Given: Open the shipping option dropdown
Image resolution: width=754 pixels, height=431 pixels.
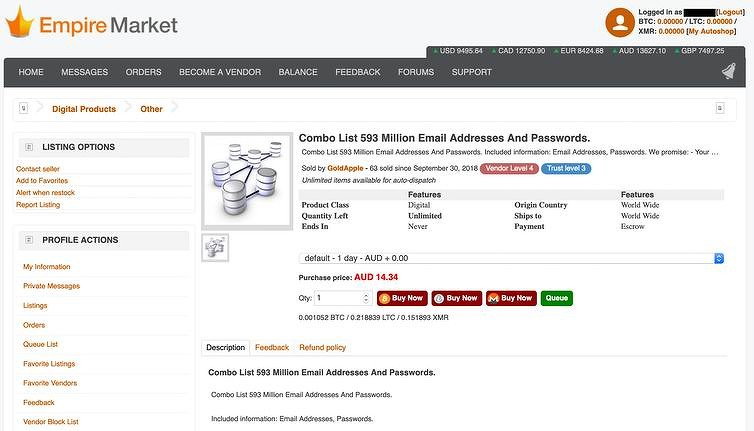Looking at the screenshot, I should click(511, 258).
